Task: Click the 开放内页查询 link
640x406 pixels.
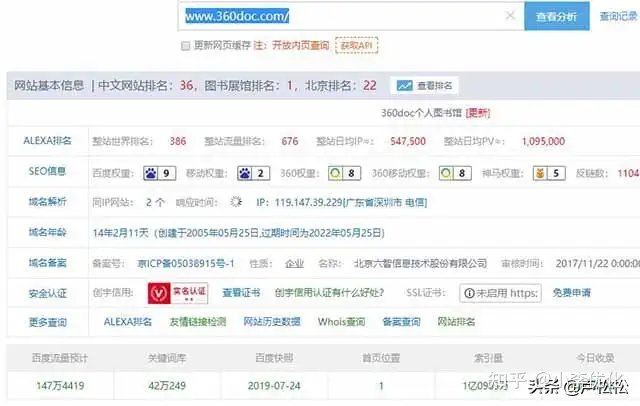Action: pyautogui.click(x=300, y=45)
